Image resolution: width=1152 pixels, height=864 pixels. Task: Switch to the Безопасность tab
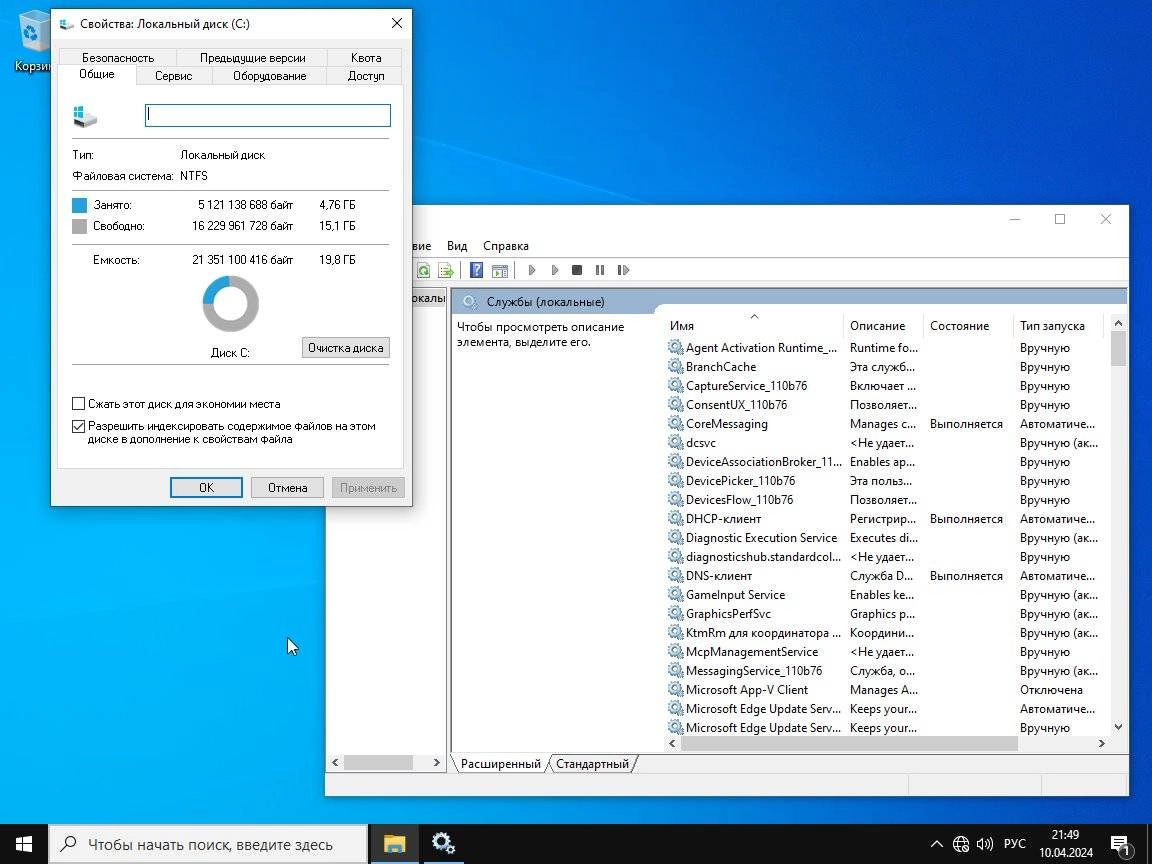[118, 57]
